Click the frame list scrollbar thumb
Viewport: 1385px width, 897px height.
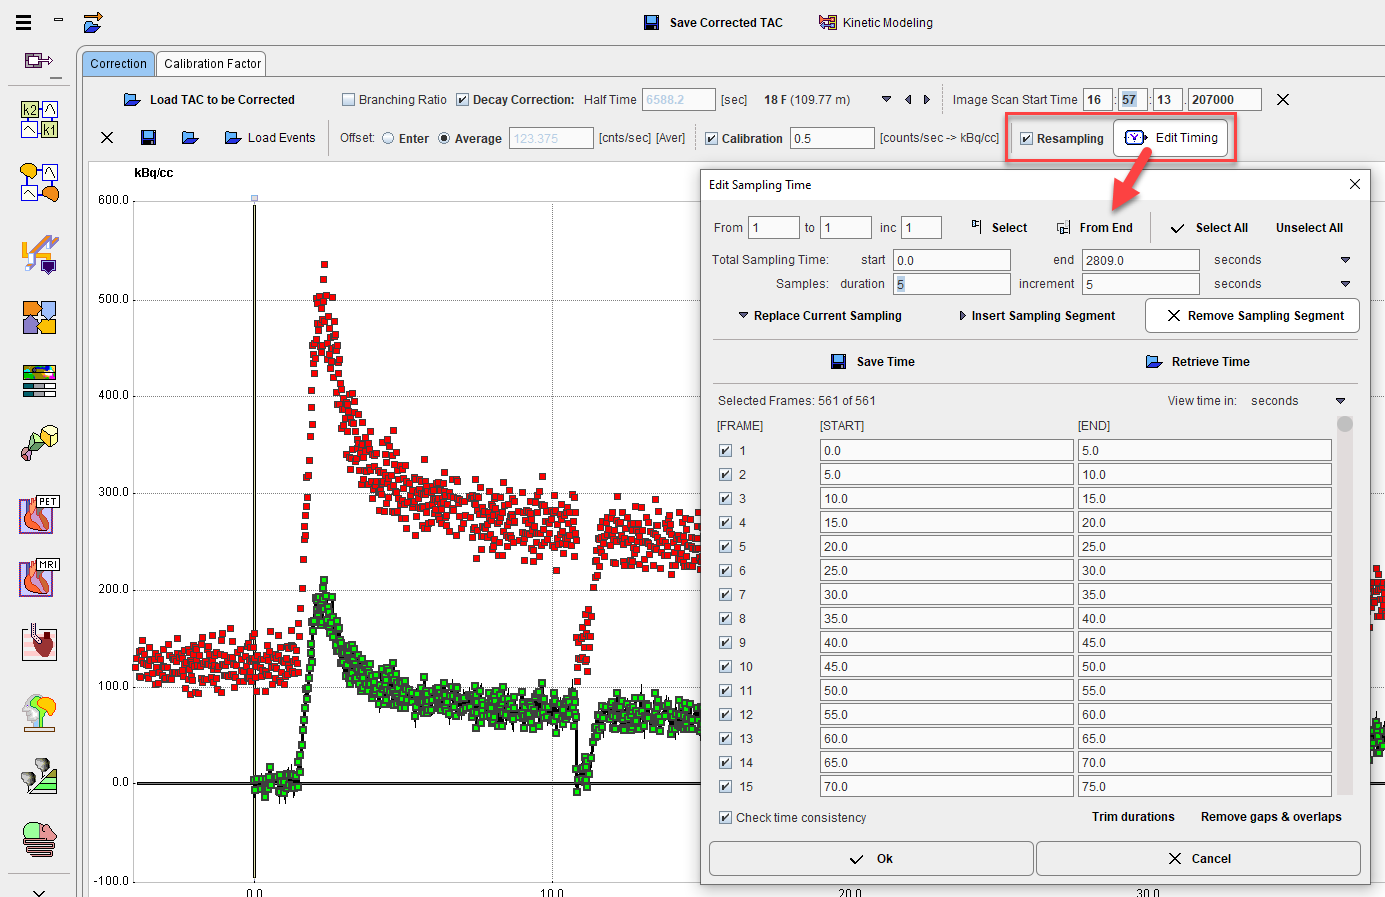1345,424
